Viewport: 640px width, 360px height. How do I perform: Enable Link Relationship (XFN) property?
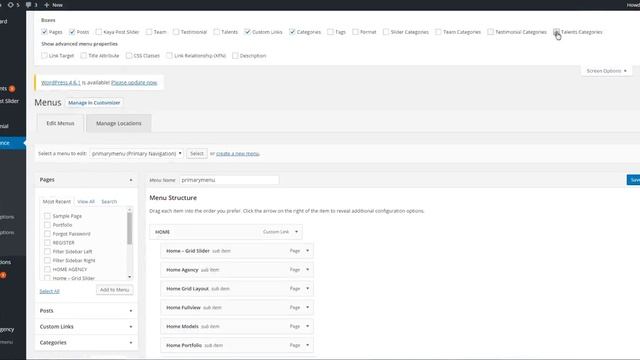169,56
